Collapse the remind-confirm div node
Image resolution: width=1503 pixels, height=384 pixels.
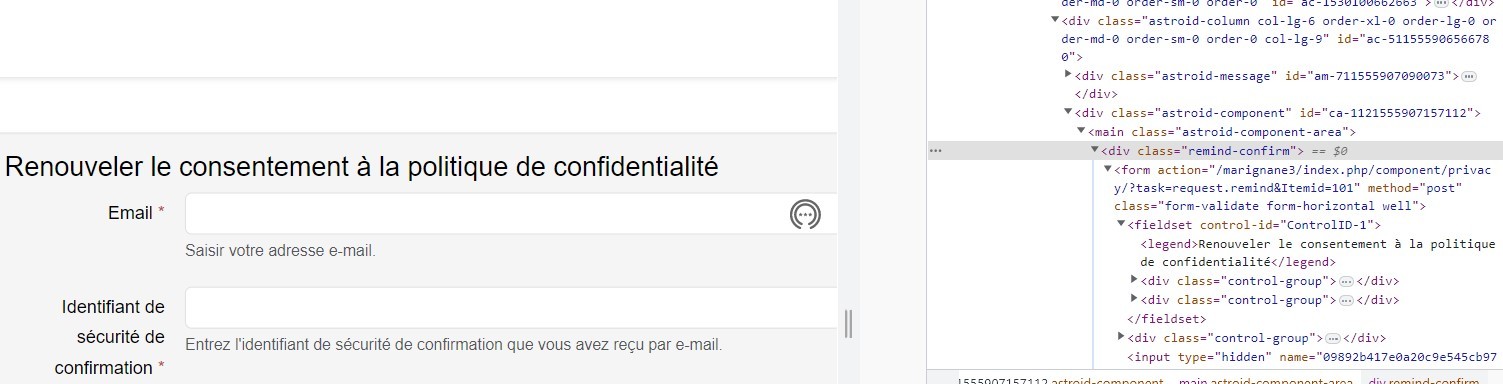point(1094,150)
